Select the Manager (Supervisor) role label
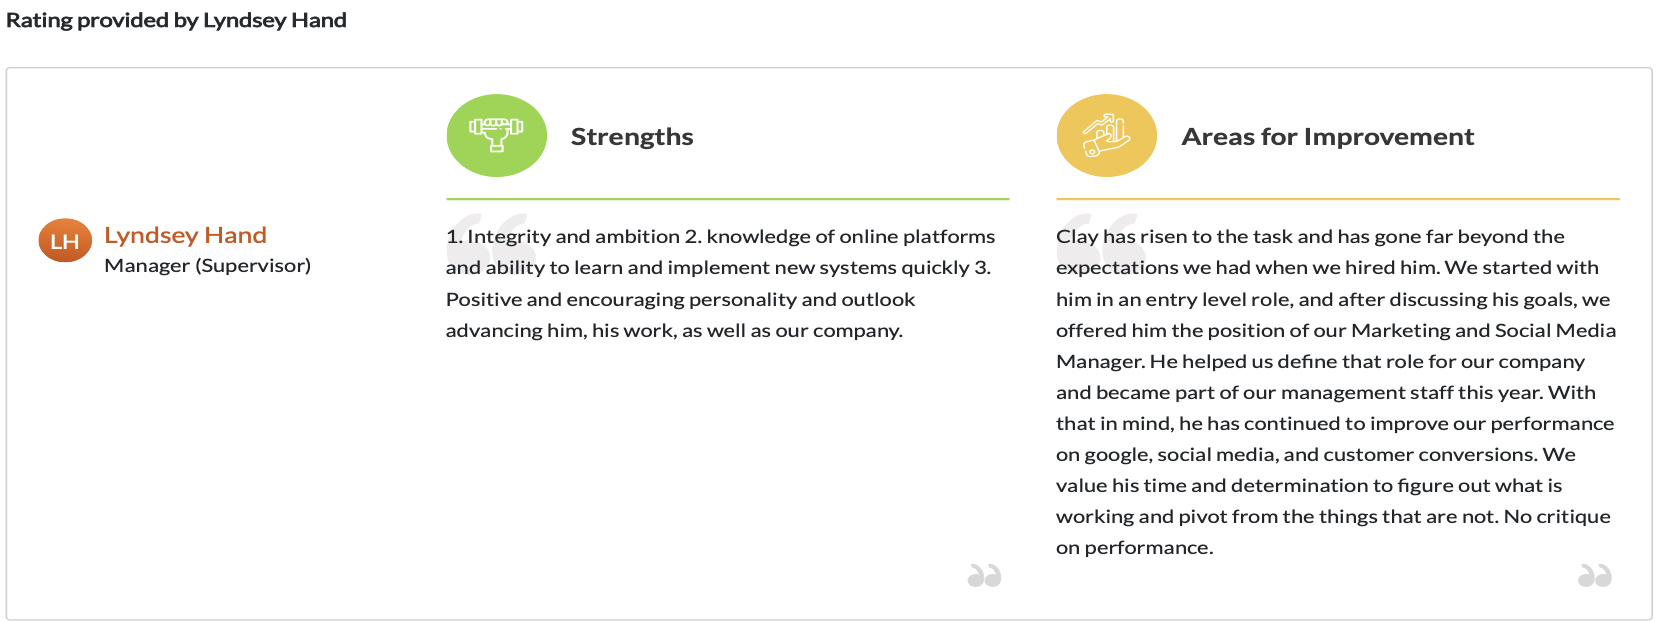 point(207,265)
